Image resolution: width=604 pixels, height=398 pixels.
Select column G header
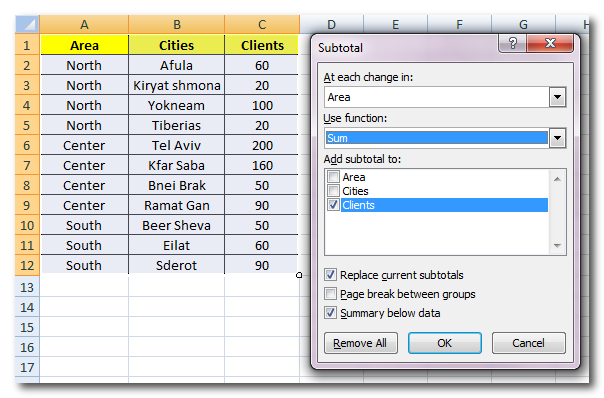[x=523, y=24]
